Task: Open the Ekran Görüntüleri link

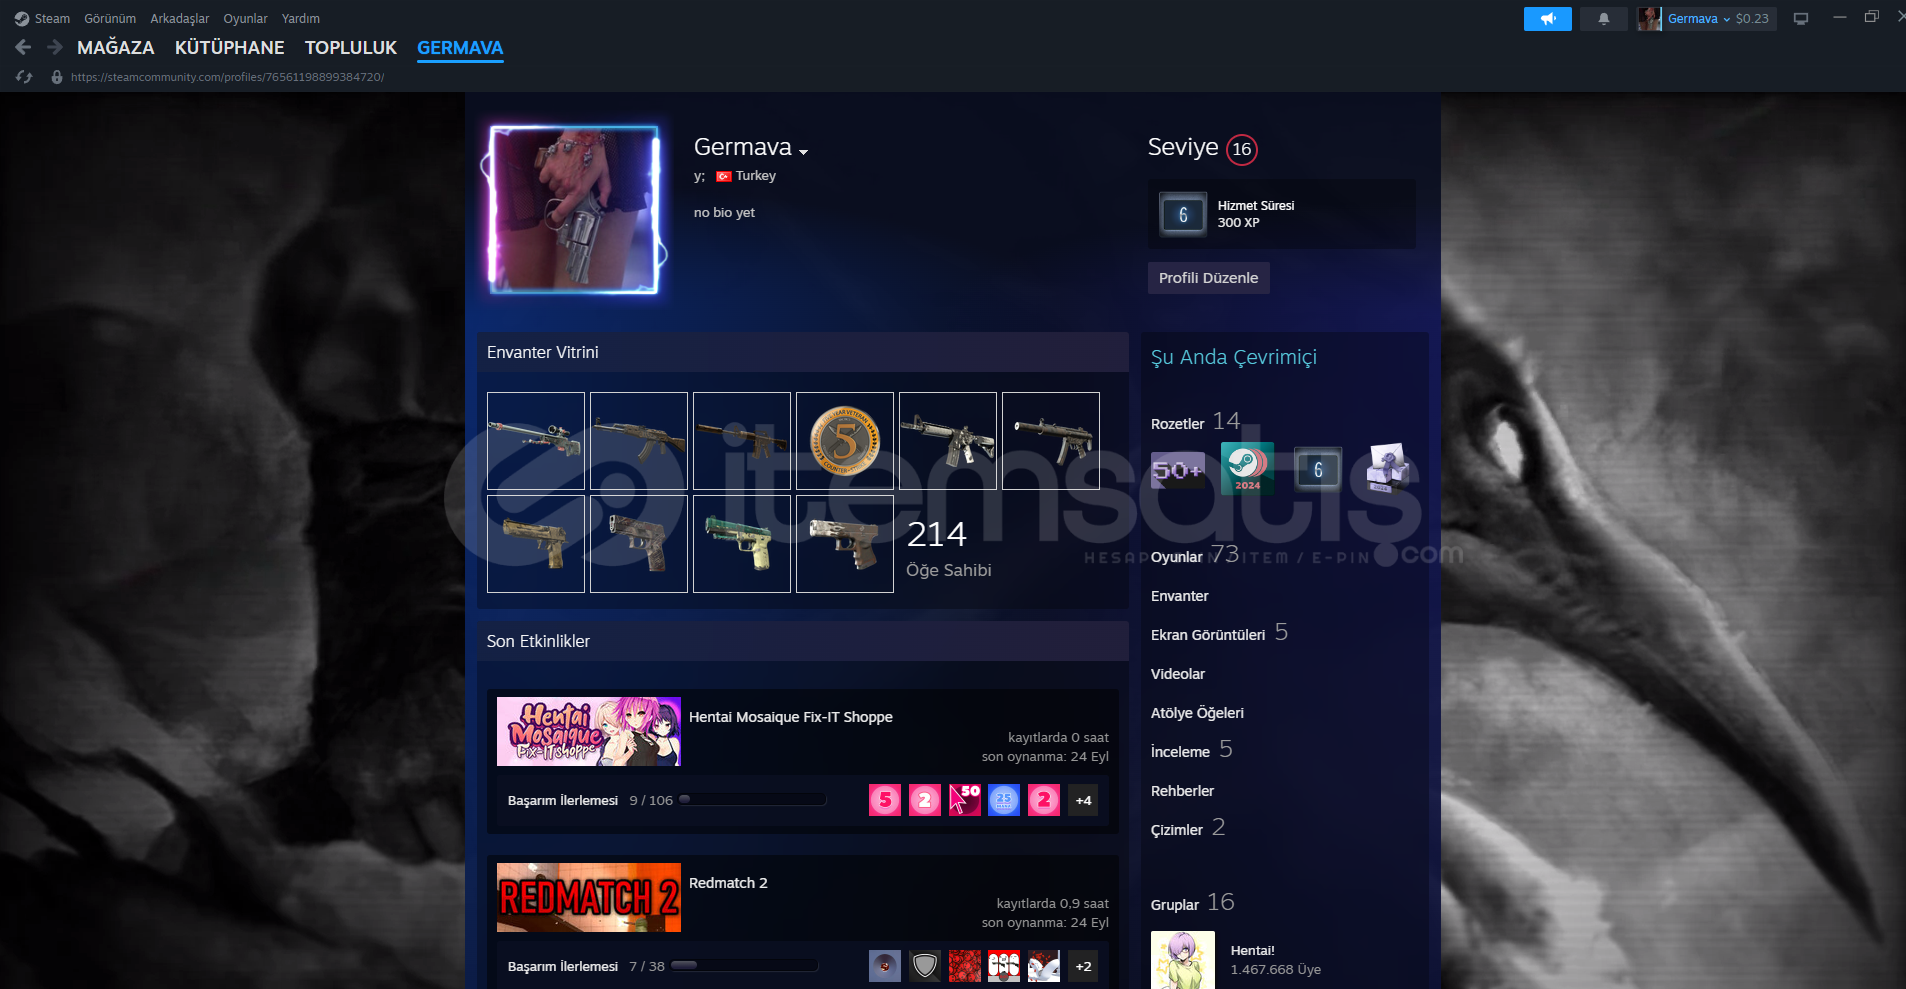Action: click(1219, 634)
